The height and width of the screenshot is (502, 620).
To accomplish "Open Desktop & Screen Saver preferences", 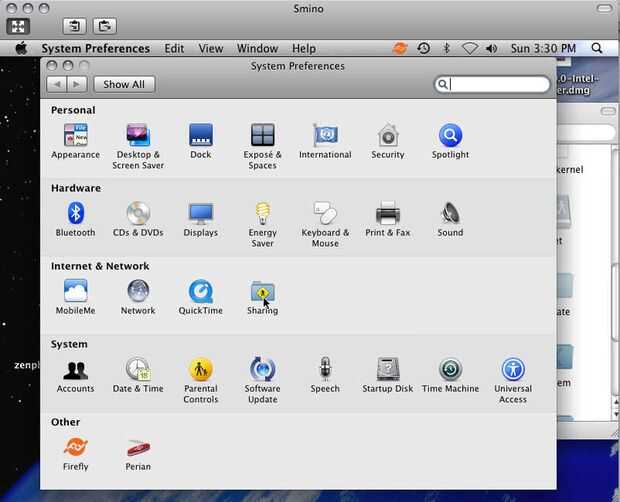I will click(x=138, y=146).
